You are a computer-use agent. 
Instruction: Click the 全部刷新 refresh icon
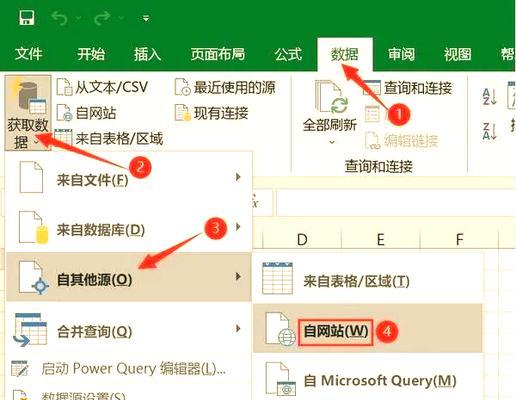coord(331,98)
